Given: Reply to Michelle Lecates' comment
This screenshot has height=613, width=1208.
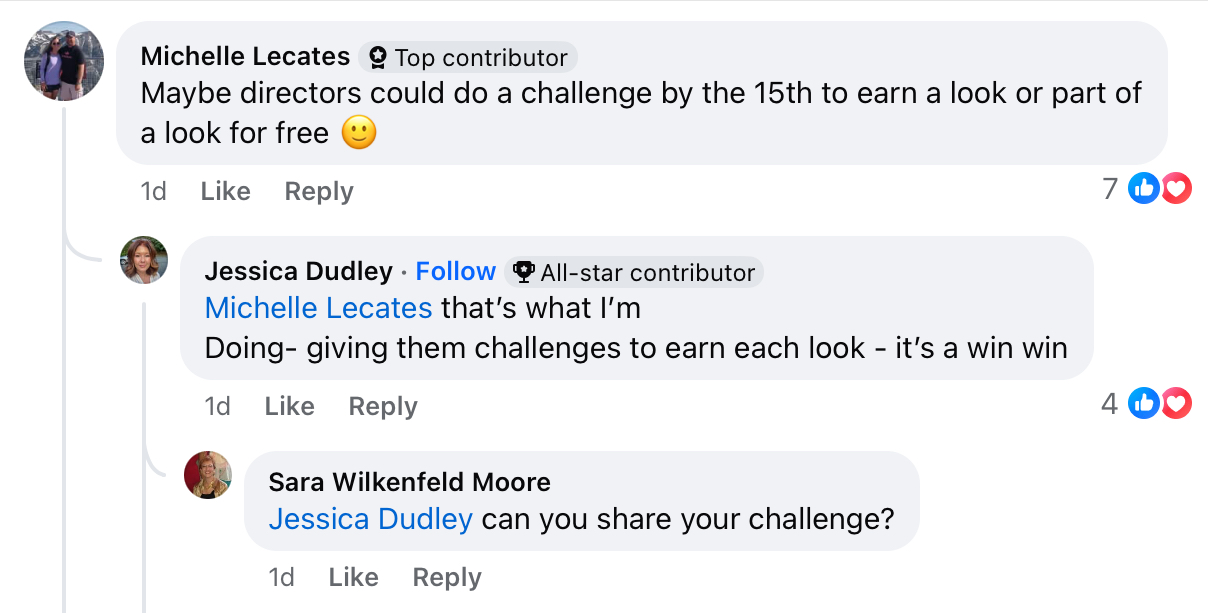Looking at the screenshot, I should coord(319,191).
